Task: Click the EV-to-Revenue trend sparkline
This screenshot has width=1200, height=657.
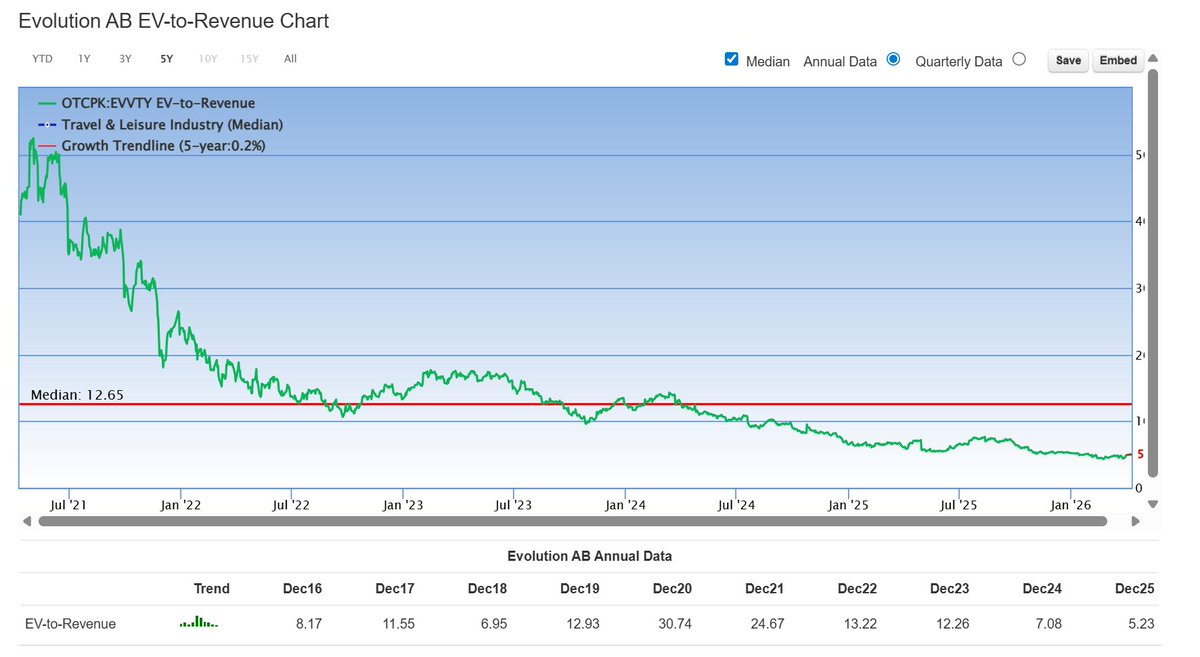Action: pos(198,623)
